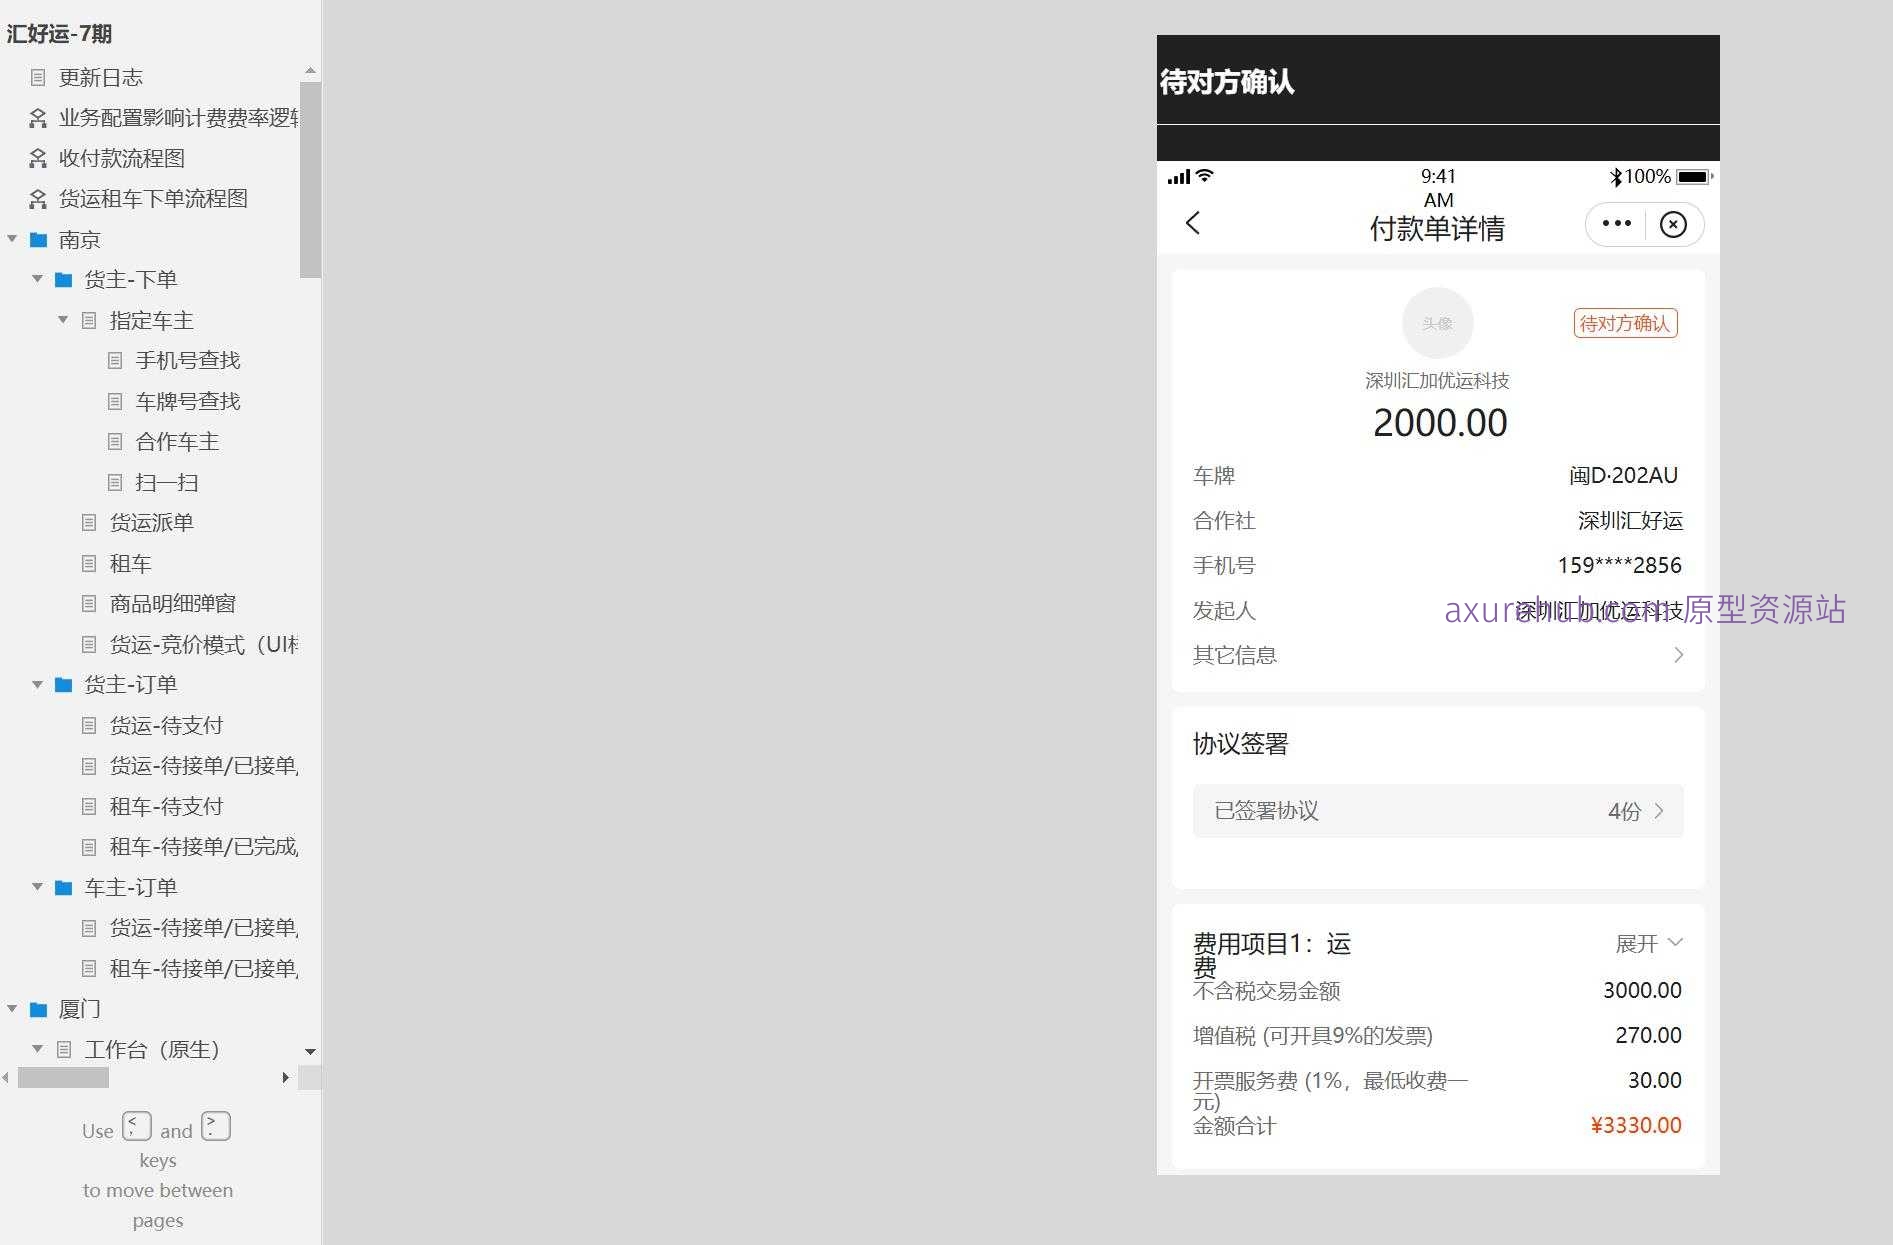The width and height of the screenshot is (1893, 1245).
Task: Click flow icon beside 货运租车下单流程图
Action: click(x=38, y=199)
